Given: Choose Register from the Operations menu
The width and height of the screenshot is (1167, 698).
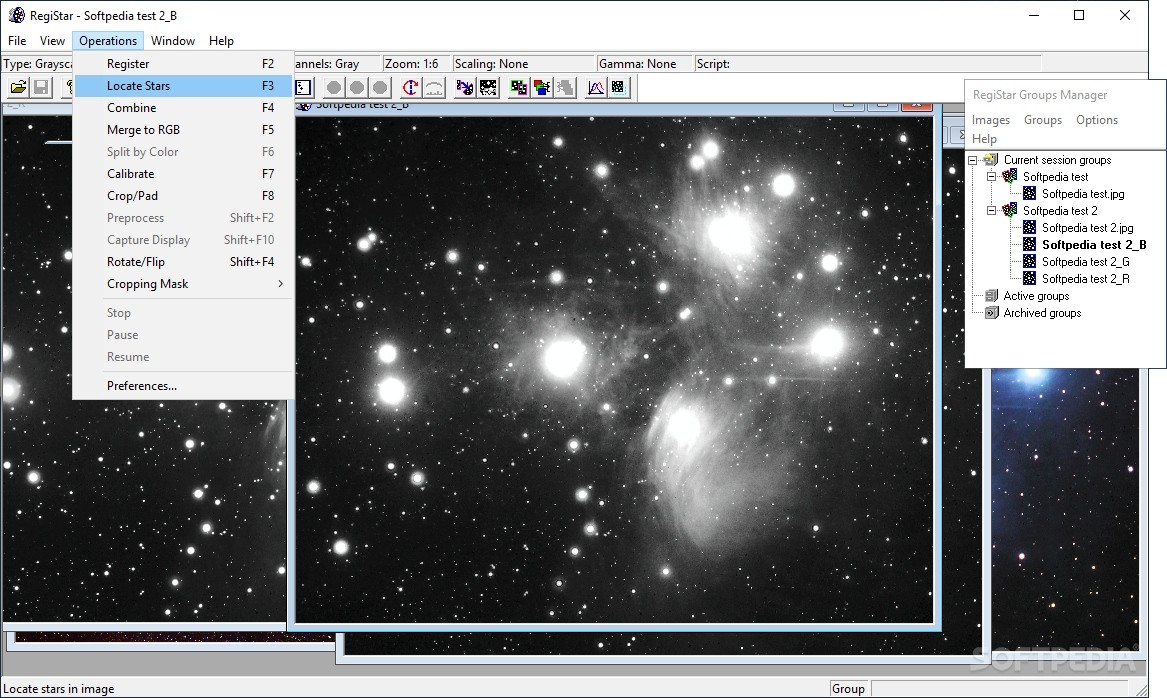Looking at the screenshot, I should coord(184,64).
